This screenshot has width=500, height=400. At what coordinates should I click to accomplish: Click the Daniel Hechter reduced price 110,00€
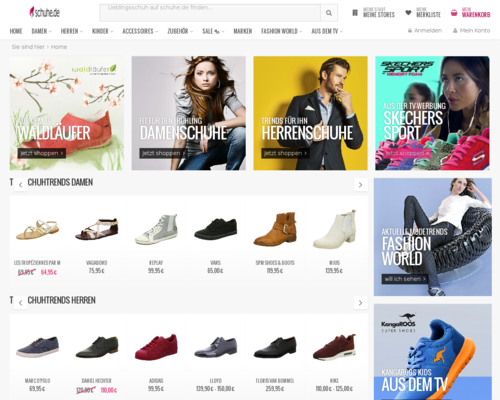pos(109,390)
